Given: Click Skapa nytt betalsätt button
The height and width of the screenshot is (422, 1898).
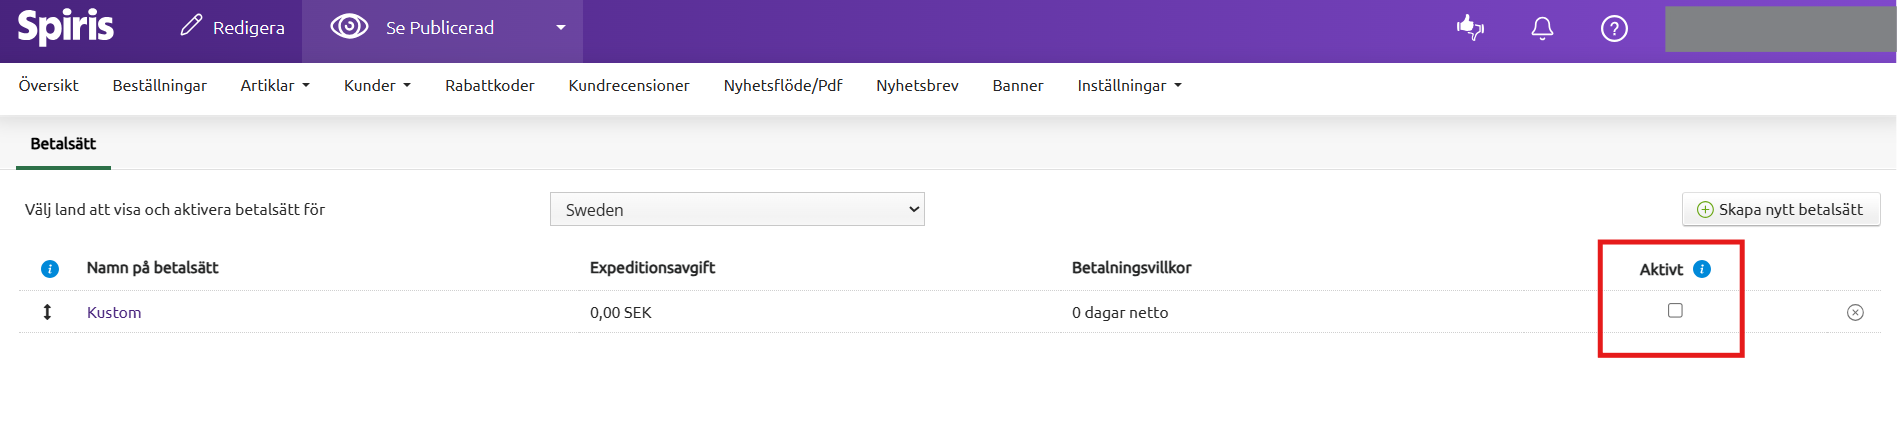Looking at the screenshot, I should (x=1780, y=209).
